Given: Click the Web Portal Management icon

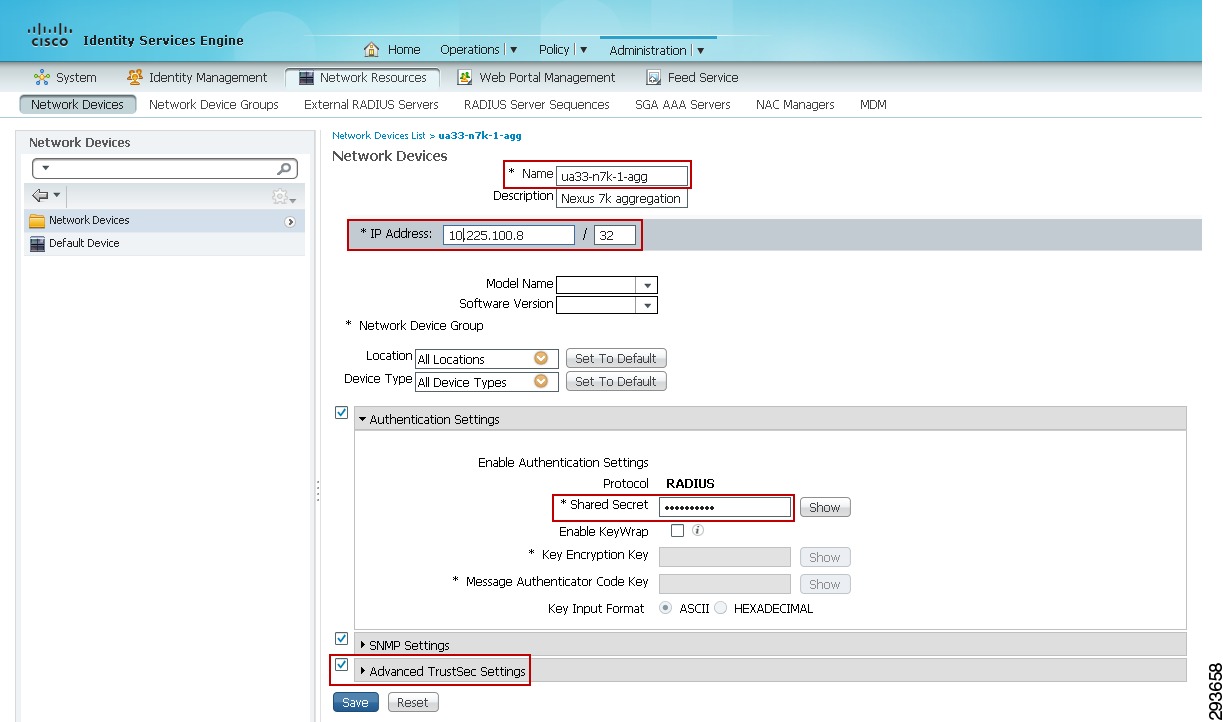Looking at the screenshot, I should 465,78.
